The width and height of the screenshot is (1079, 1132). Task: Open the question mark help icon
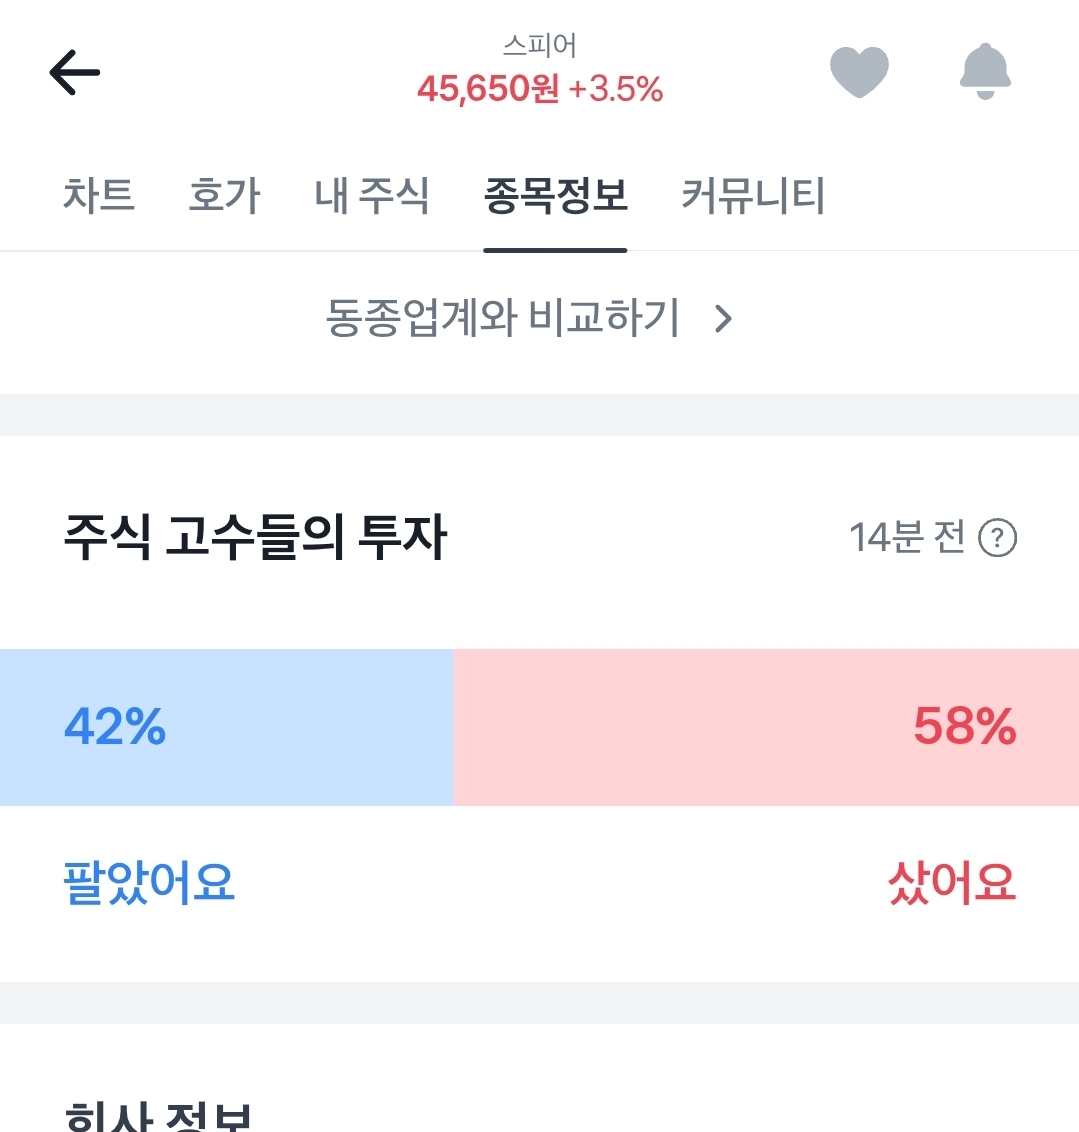(997, 539)
